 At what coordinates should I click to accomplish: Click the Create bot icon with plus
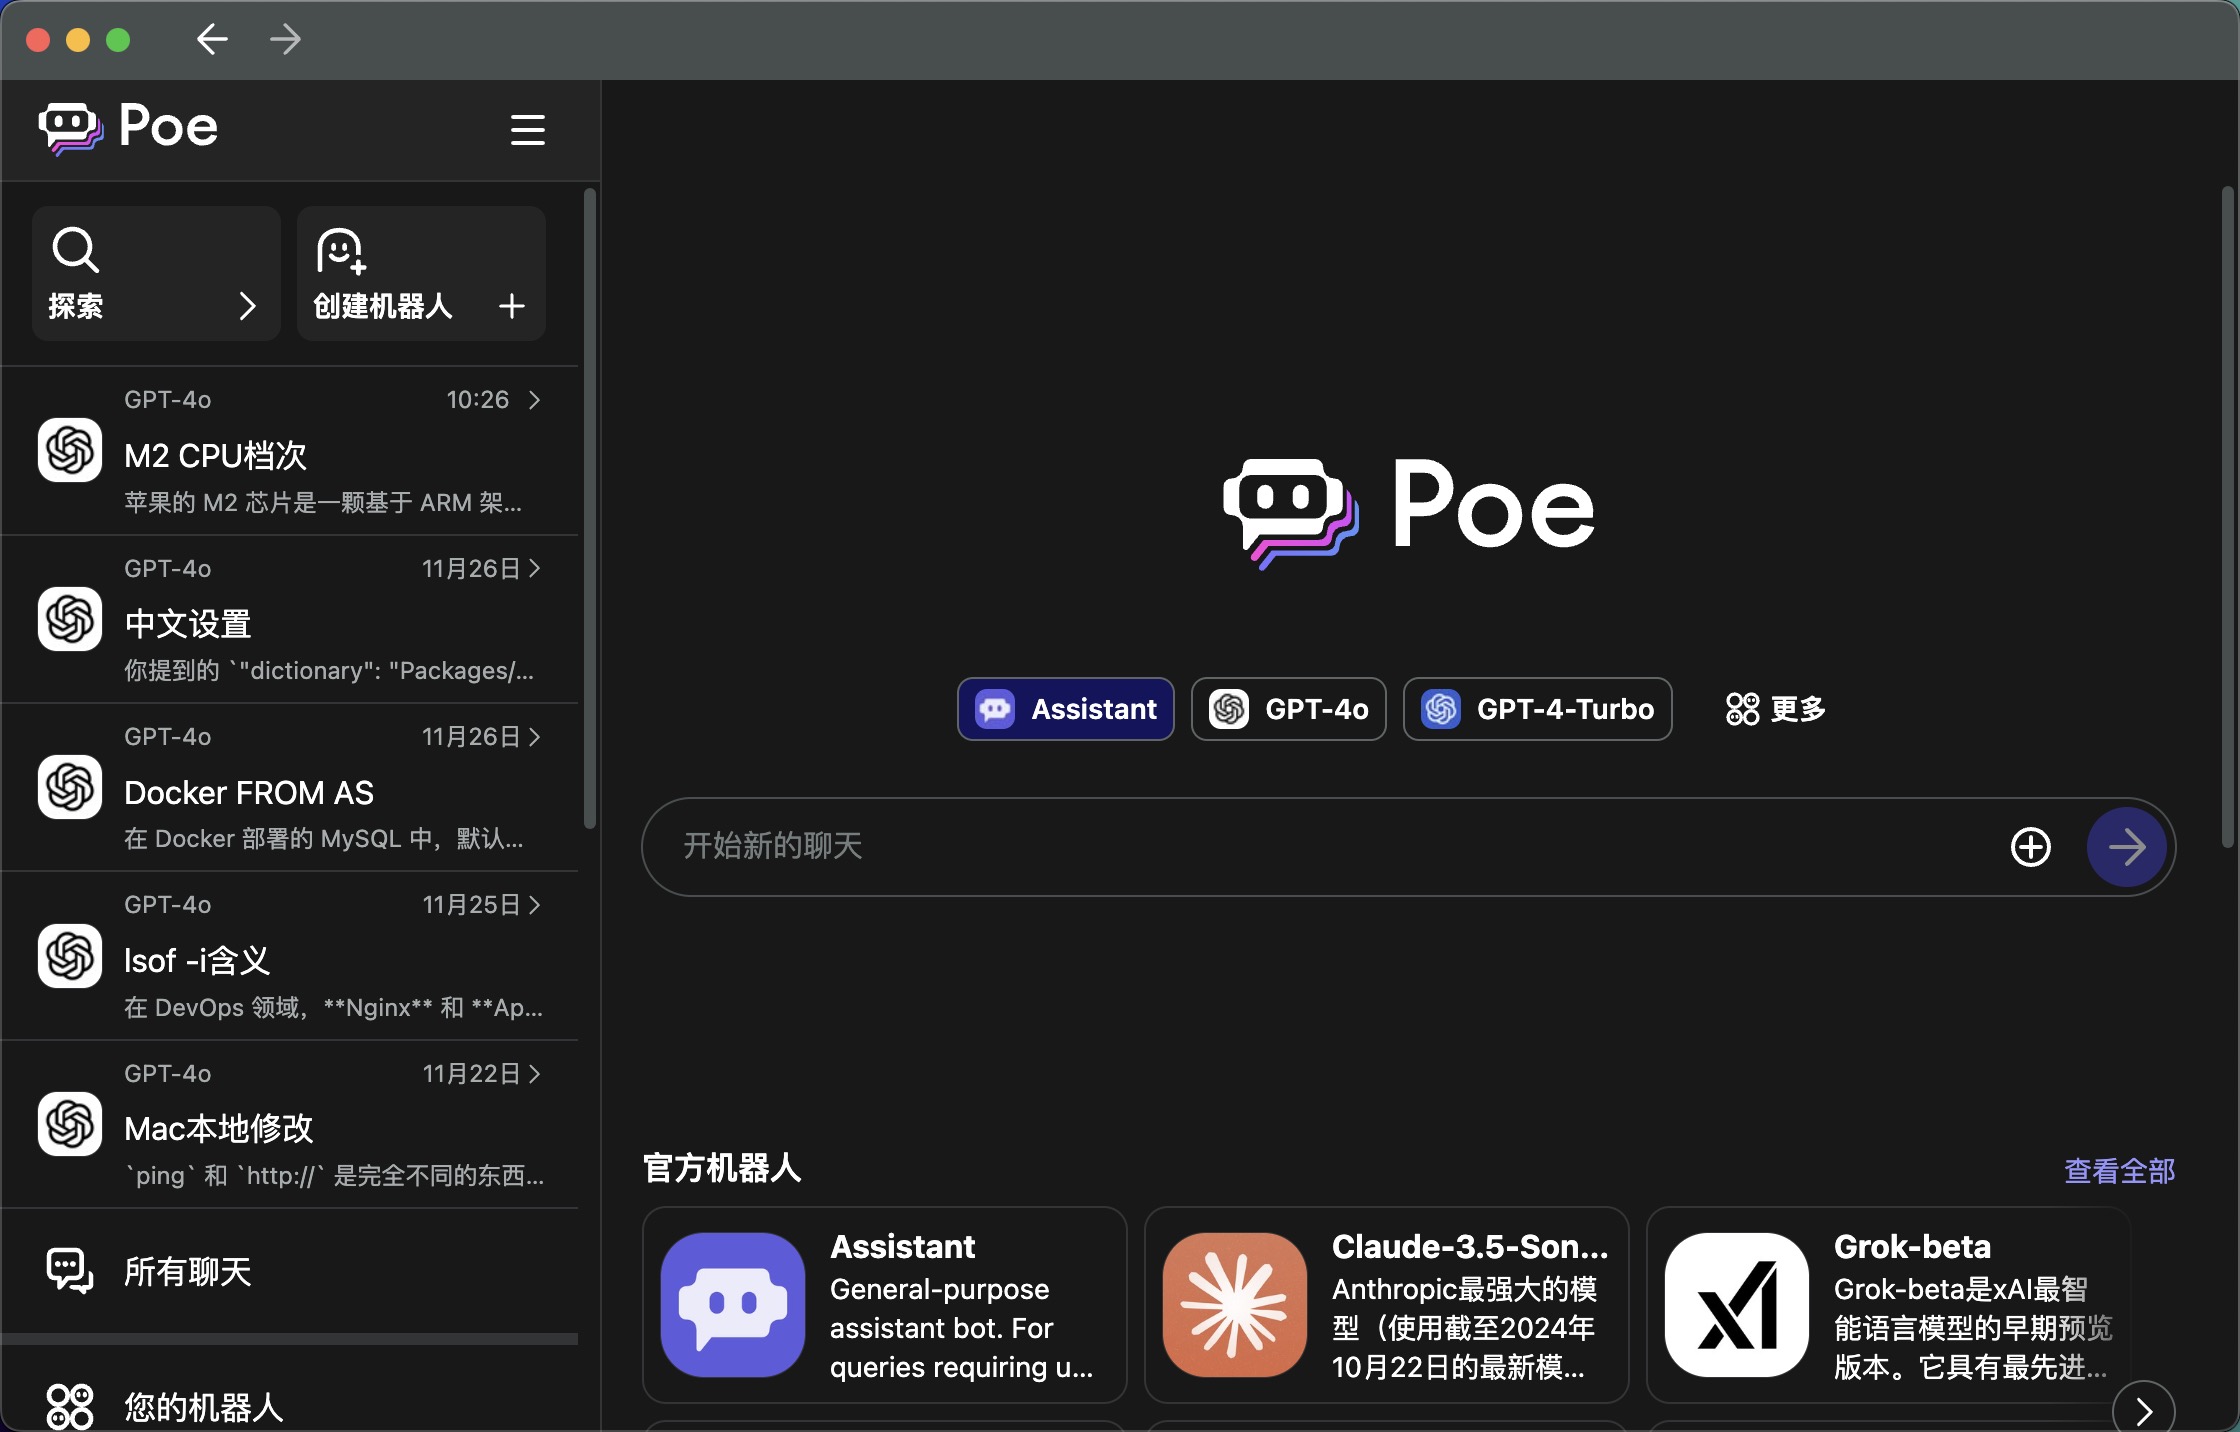[x=341, y=251]
